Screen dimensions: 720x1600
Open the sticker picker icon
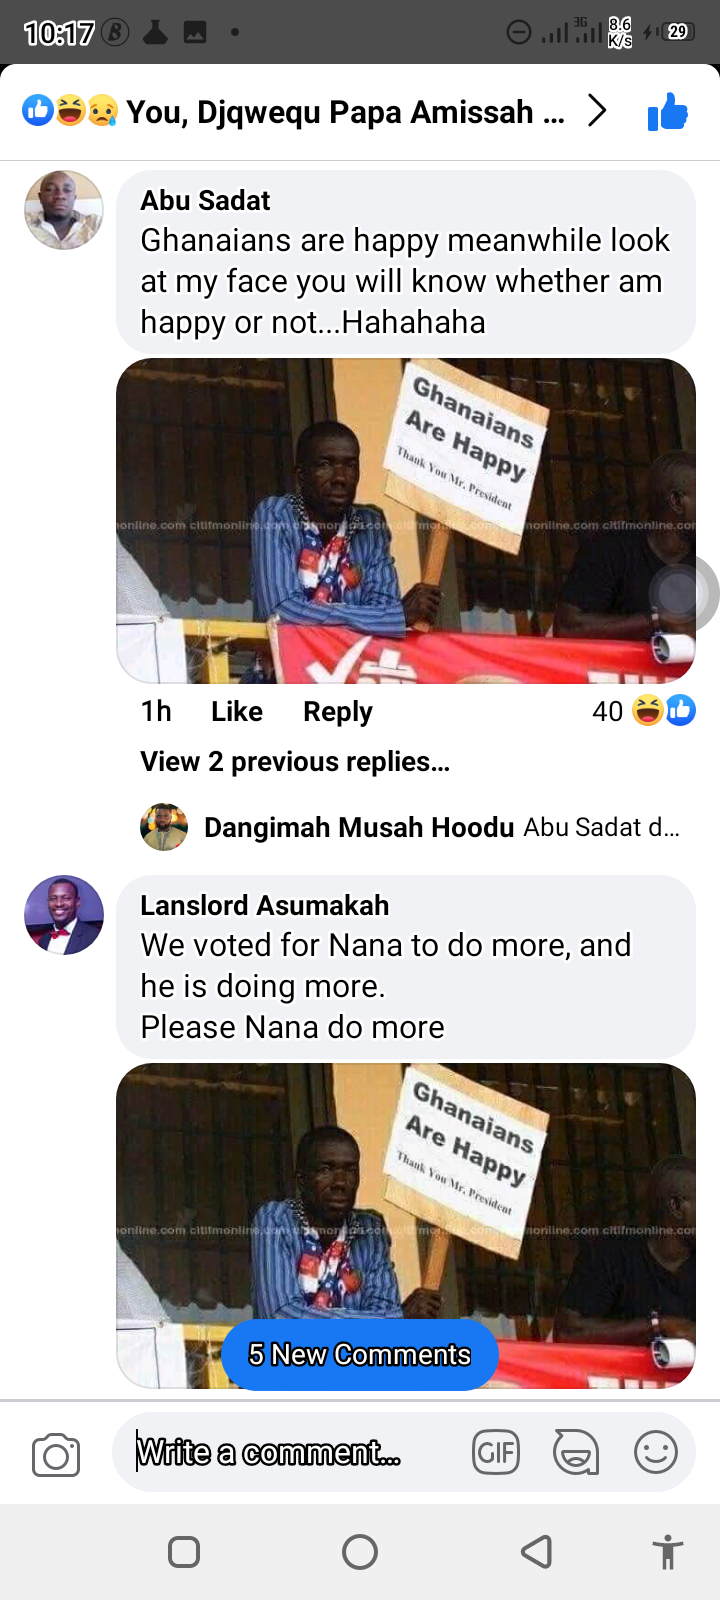576,1452
